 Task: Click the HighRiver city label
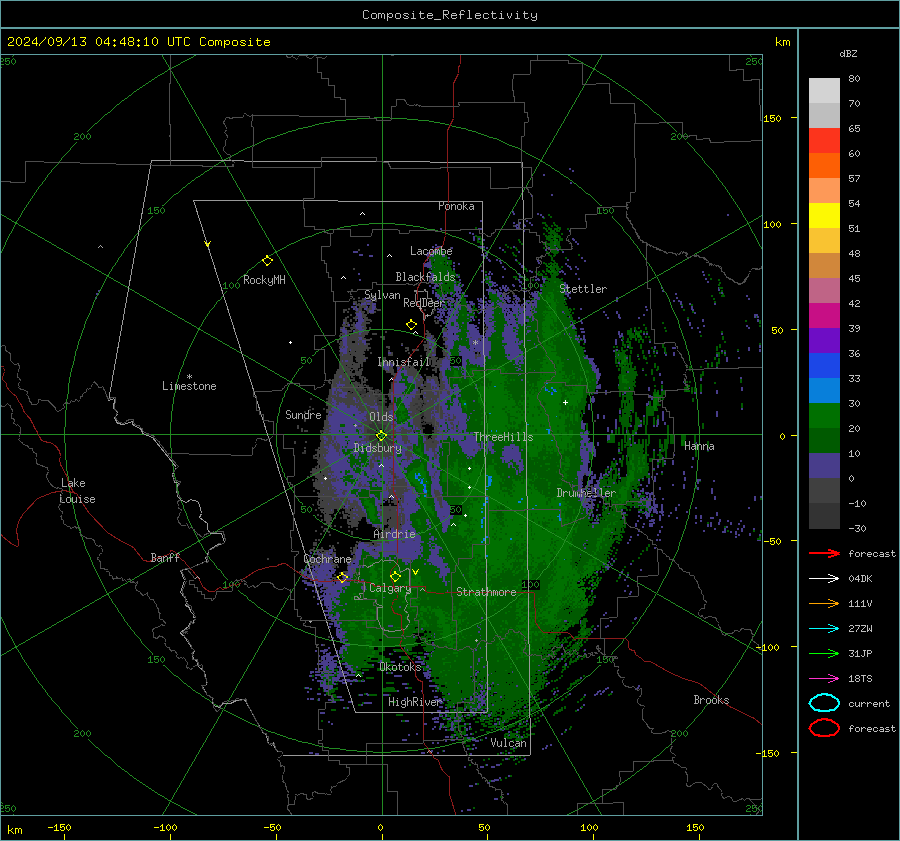(415, 702)
